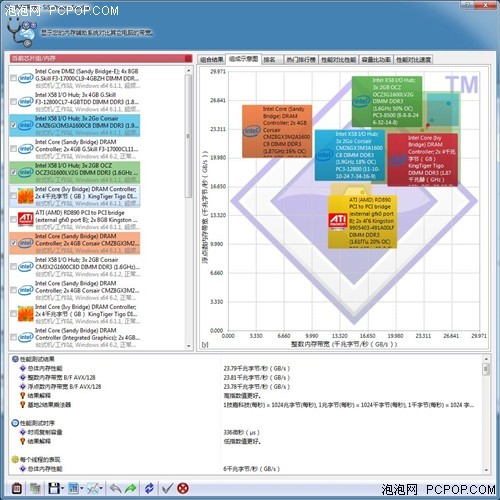Click the red Ivy Bridge chart box

423,159
